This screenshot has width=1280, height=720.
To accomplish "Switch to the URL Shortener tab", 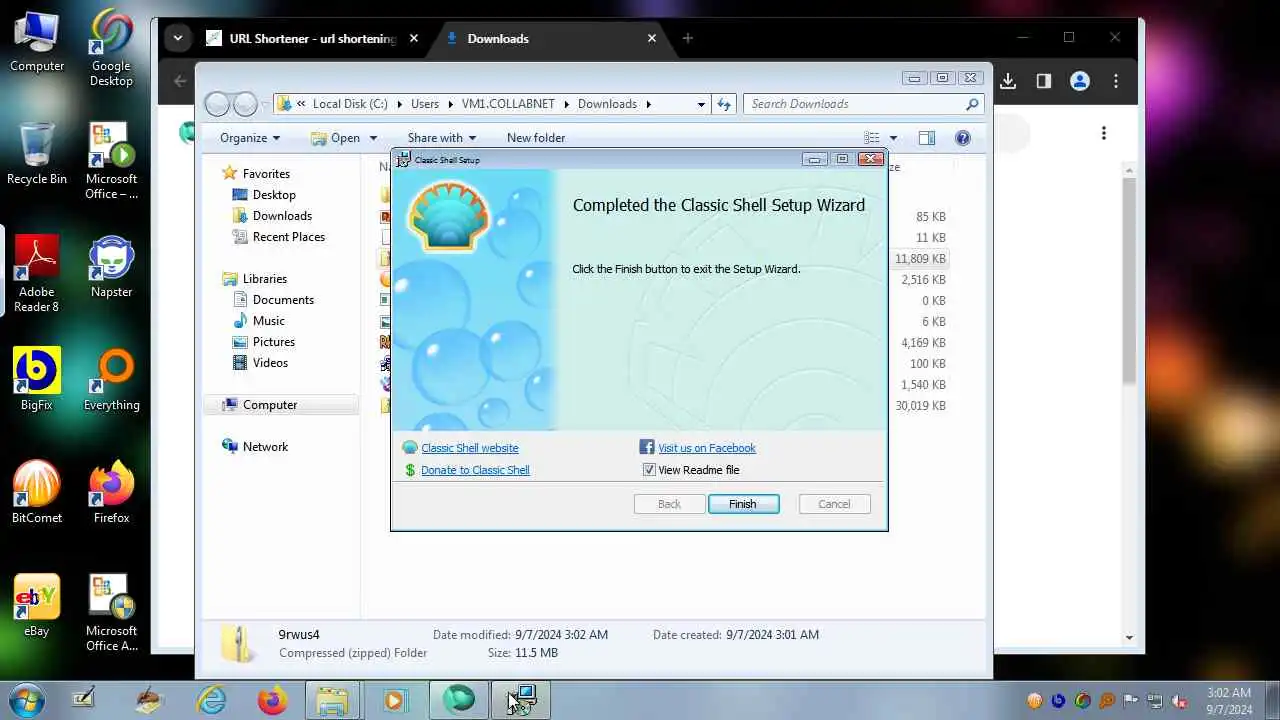I will (x=312, y=38).
